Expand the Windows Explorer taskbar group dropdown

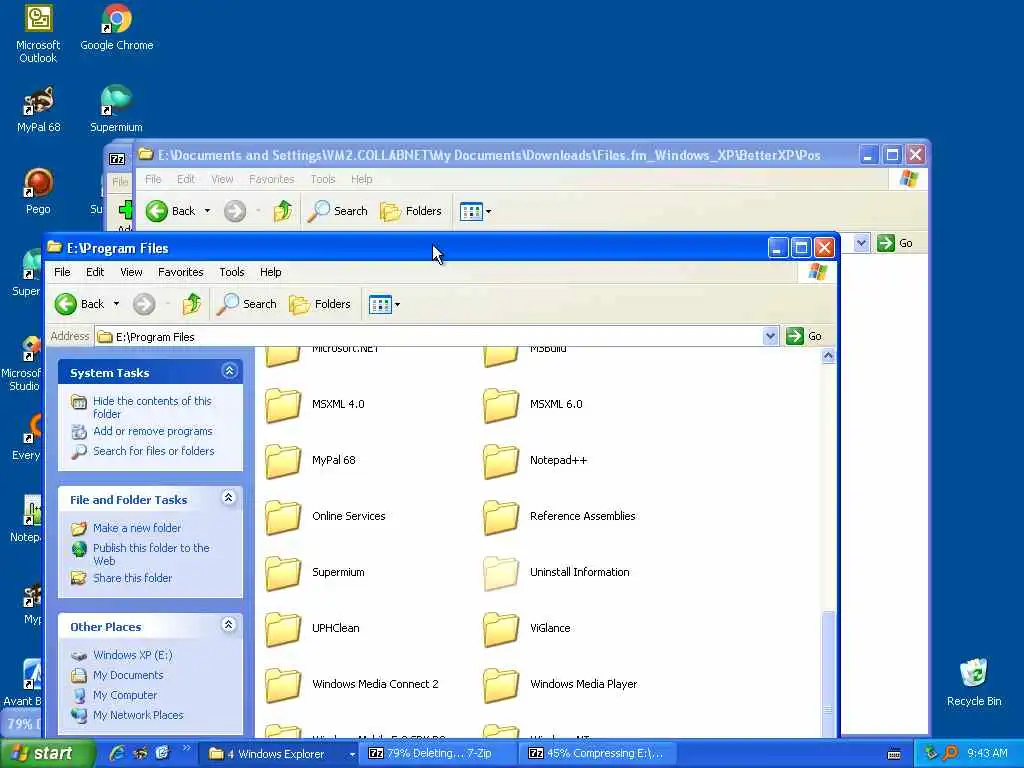pos(352,754)
